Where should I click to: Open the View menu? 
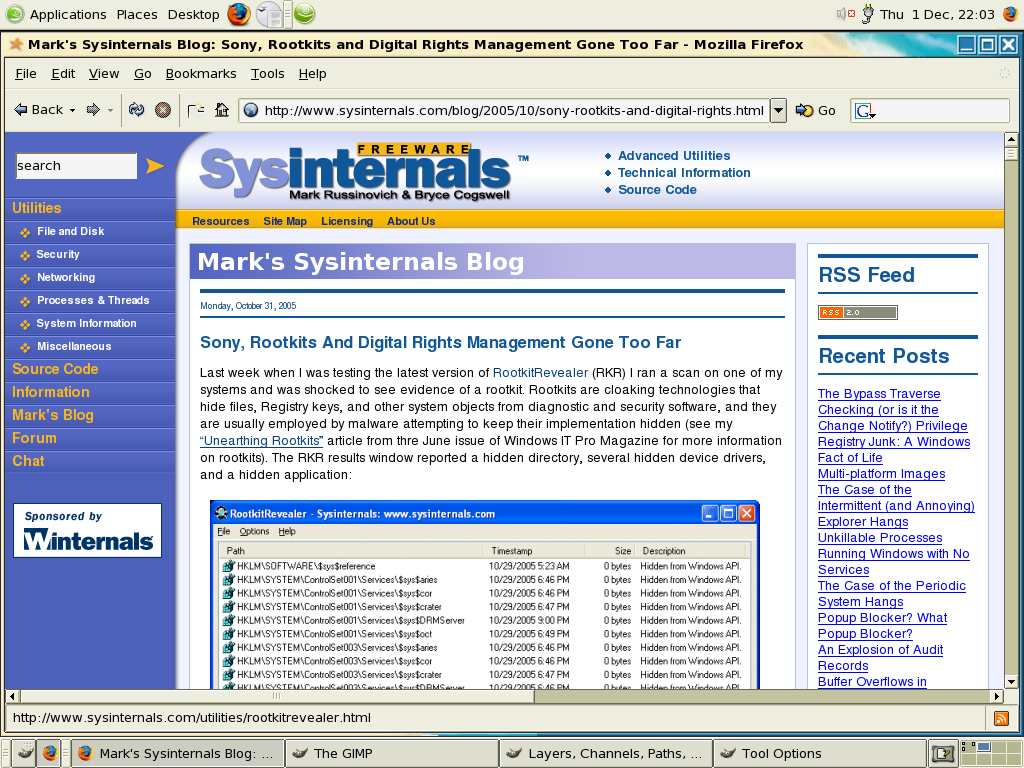point(104,74)
